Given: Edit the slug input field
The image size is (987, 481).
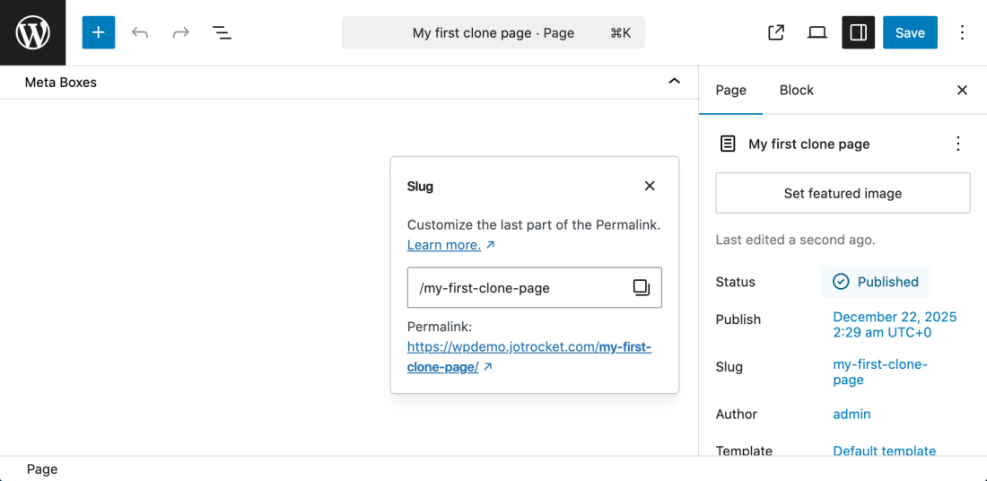Looking at the screenshot, I should point(534,288).
